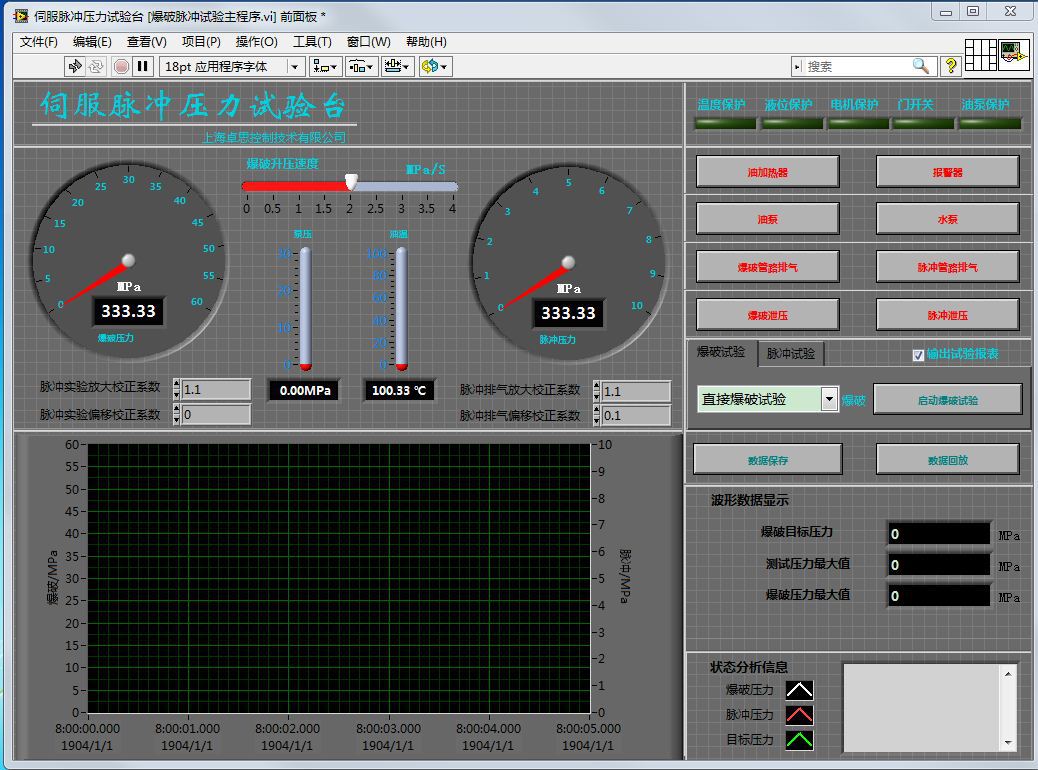Open the 操作(O) menu
This screenshot has width=1038, height=770.
coord(256,42)
